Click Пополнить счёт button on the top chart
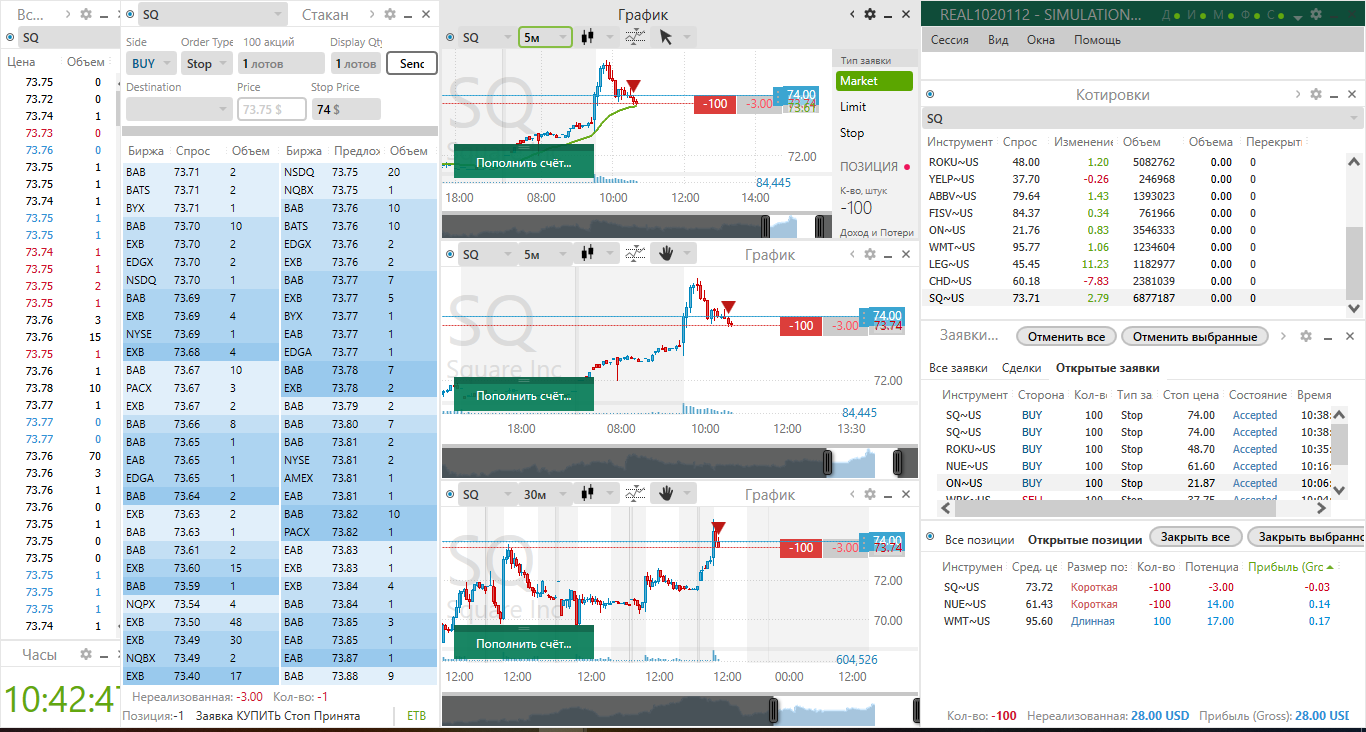This screenshot has width=1366, height=732. [x=523, y=162]
